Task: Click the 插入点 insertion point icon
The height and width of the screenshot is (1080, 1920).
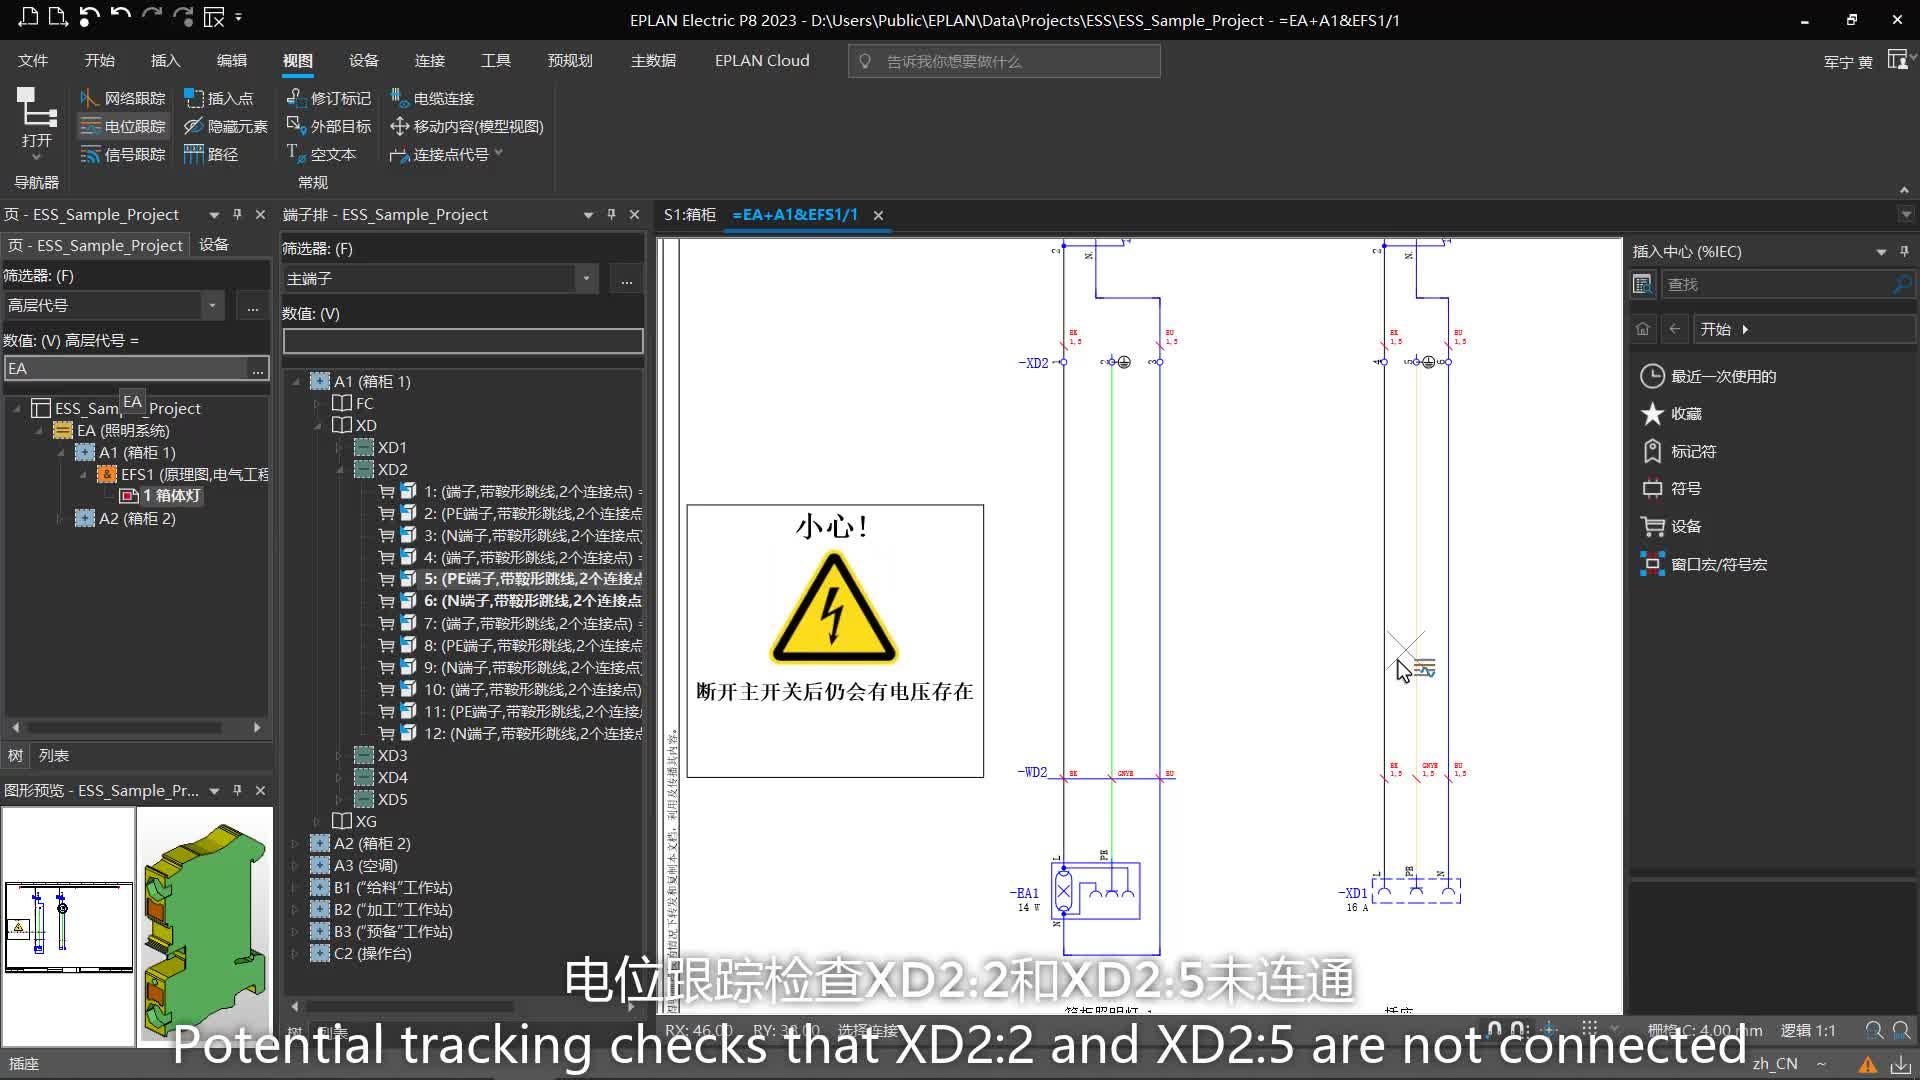Action: (194, 98)
